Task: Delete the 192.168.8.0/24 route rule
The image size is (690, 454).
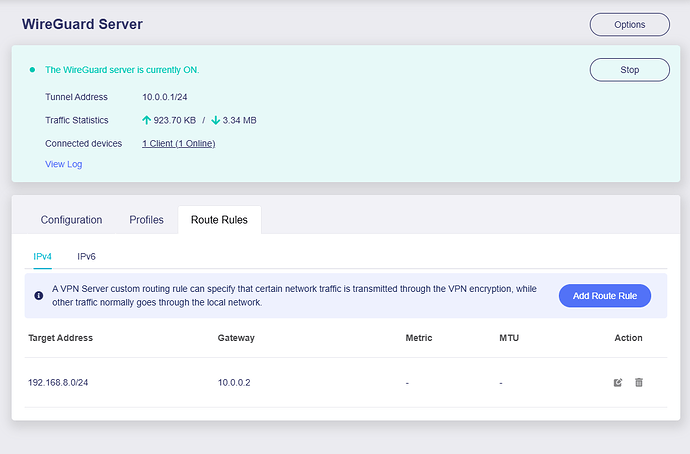Action: 639,383
